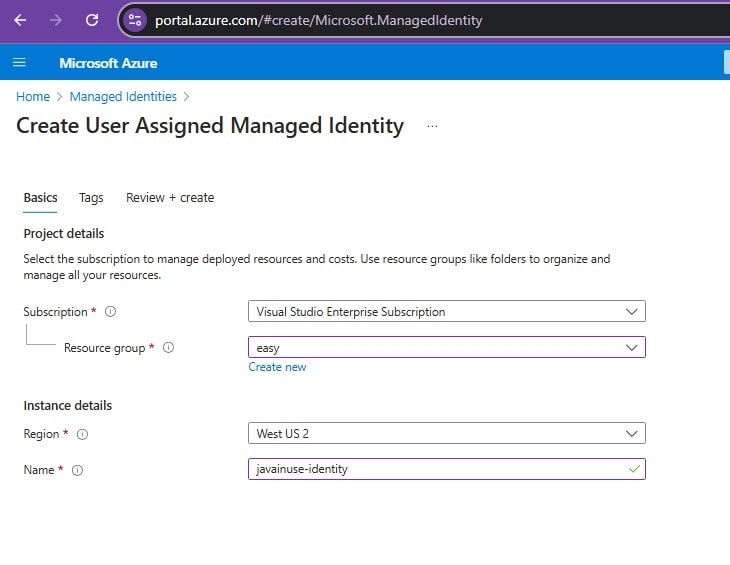Go back with the browser back arrow

click(x=20, y=20)
